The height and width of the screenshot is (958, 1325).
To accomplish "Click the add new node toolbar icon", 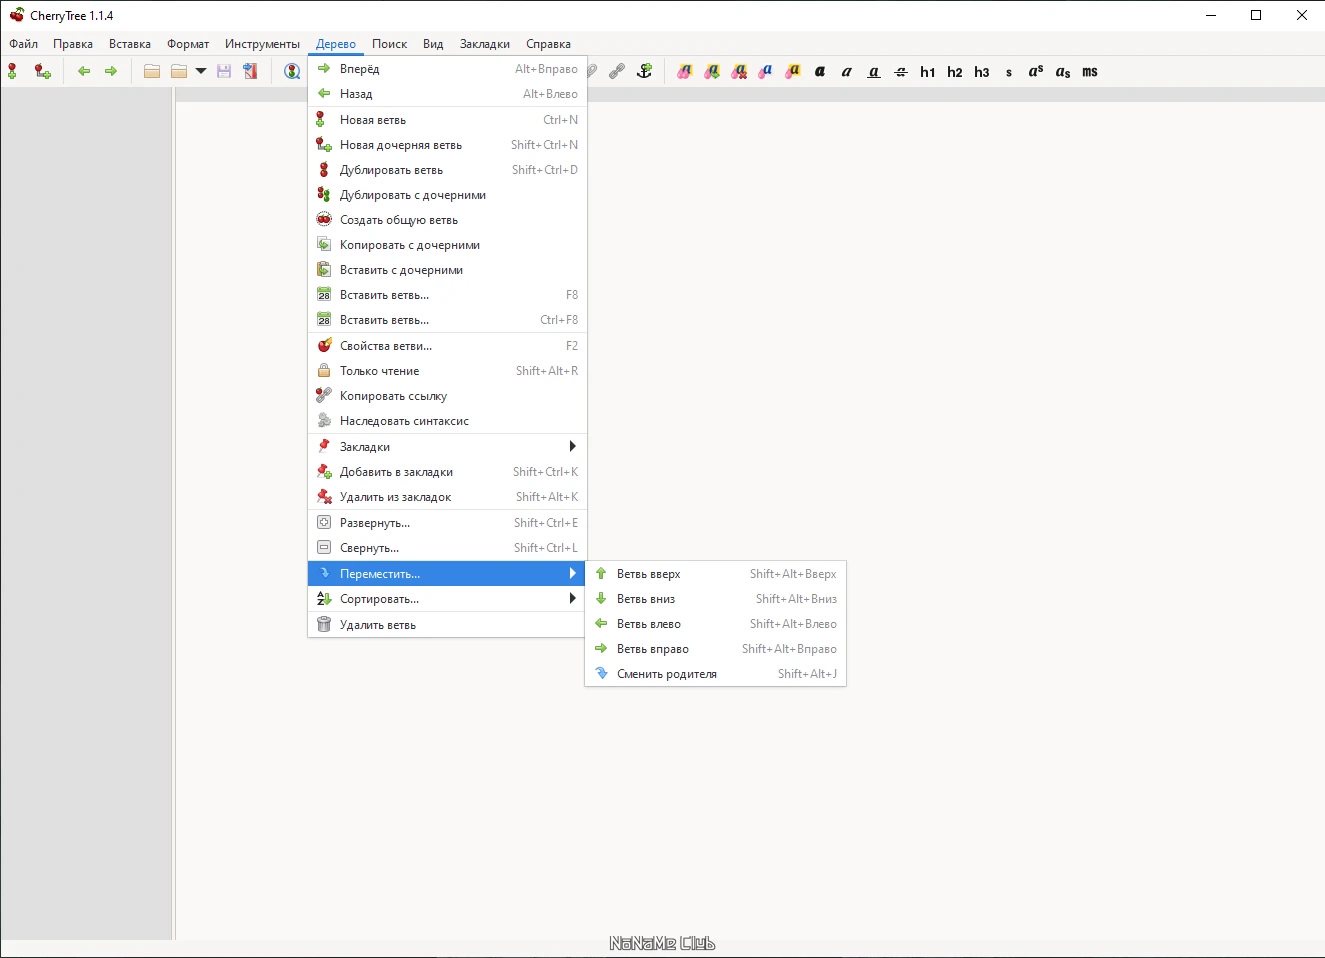I will [x=13, y=71].
